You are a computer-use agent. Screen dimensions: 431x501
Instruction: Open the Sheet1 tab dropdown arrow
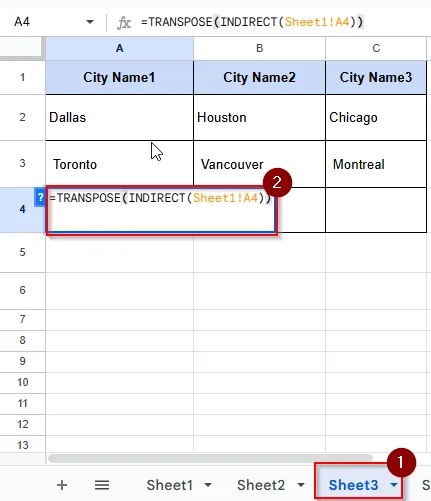[x=208, y=485]
